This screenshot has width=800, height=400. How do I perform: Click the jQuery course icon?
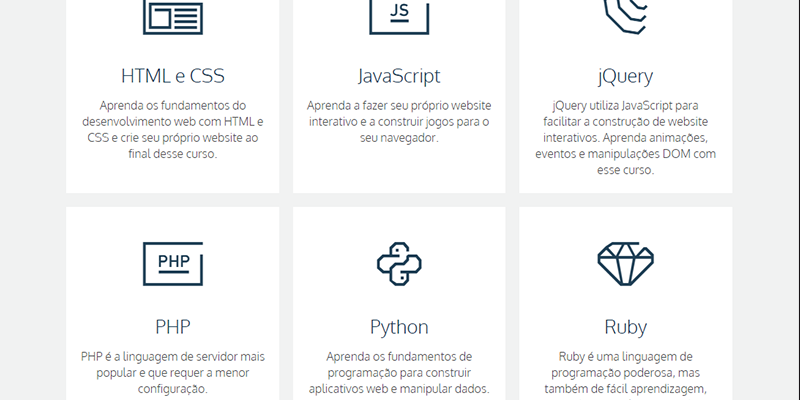click(626, 17)
